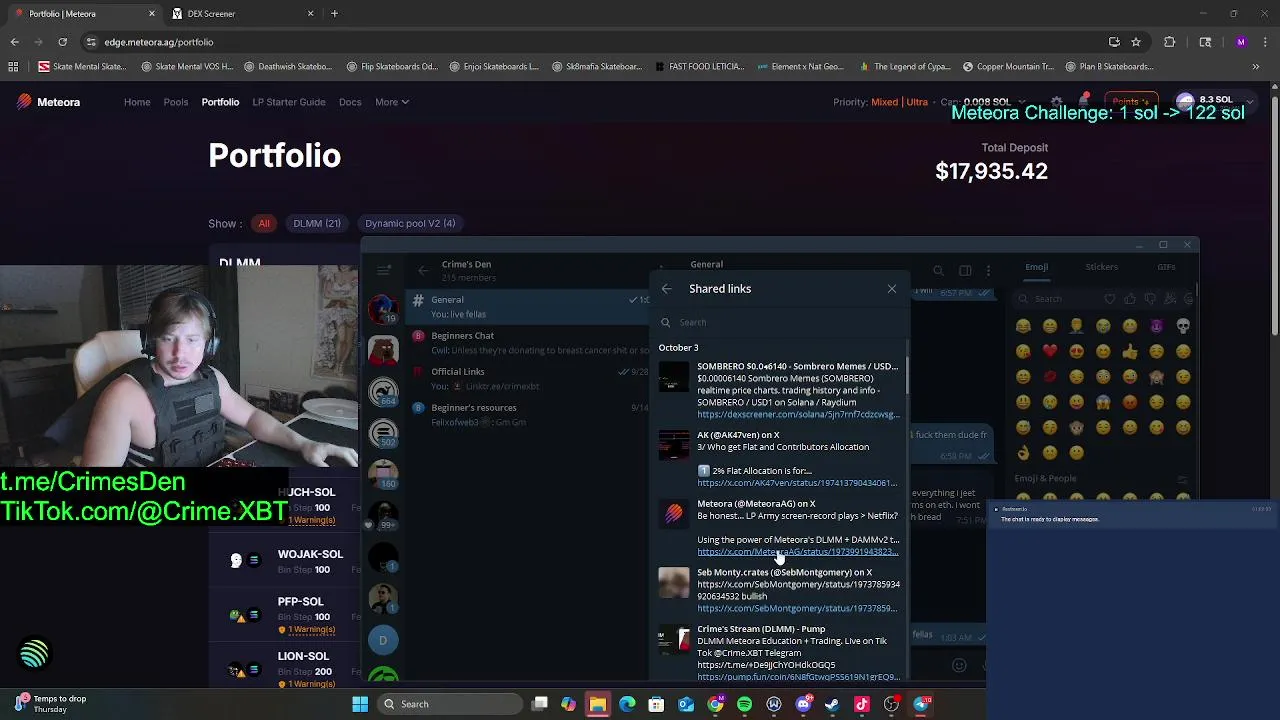Open File Explorer from the taskbar
Screen dimensions: 1280x720
(597, 704)
